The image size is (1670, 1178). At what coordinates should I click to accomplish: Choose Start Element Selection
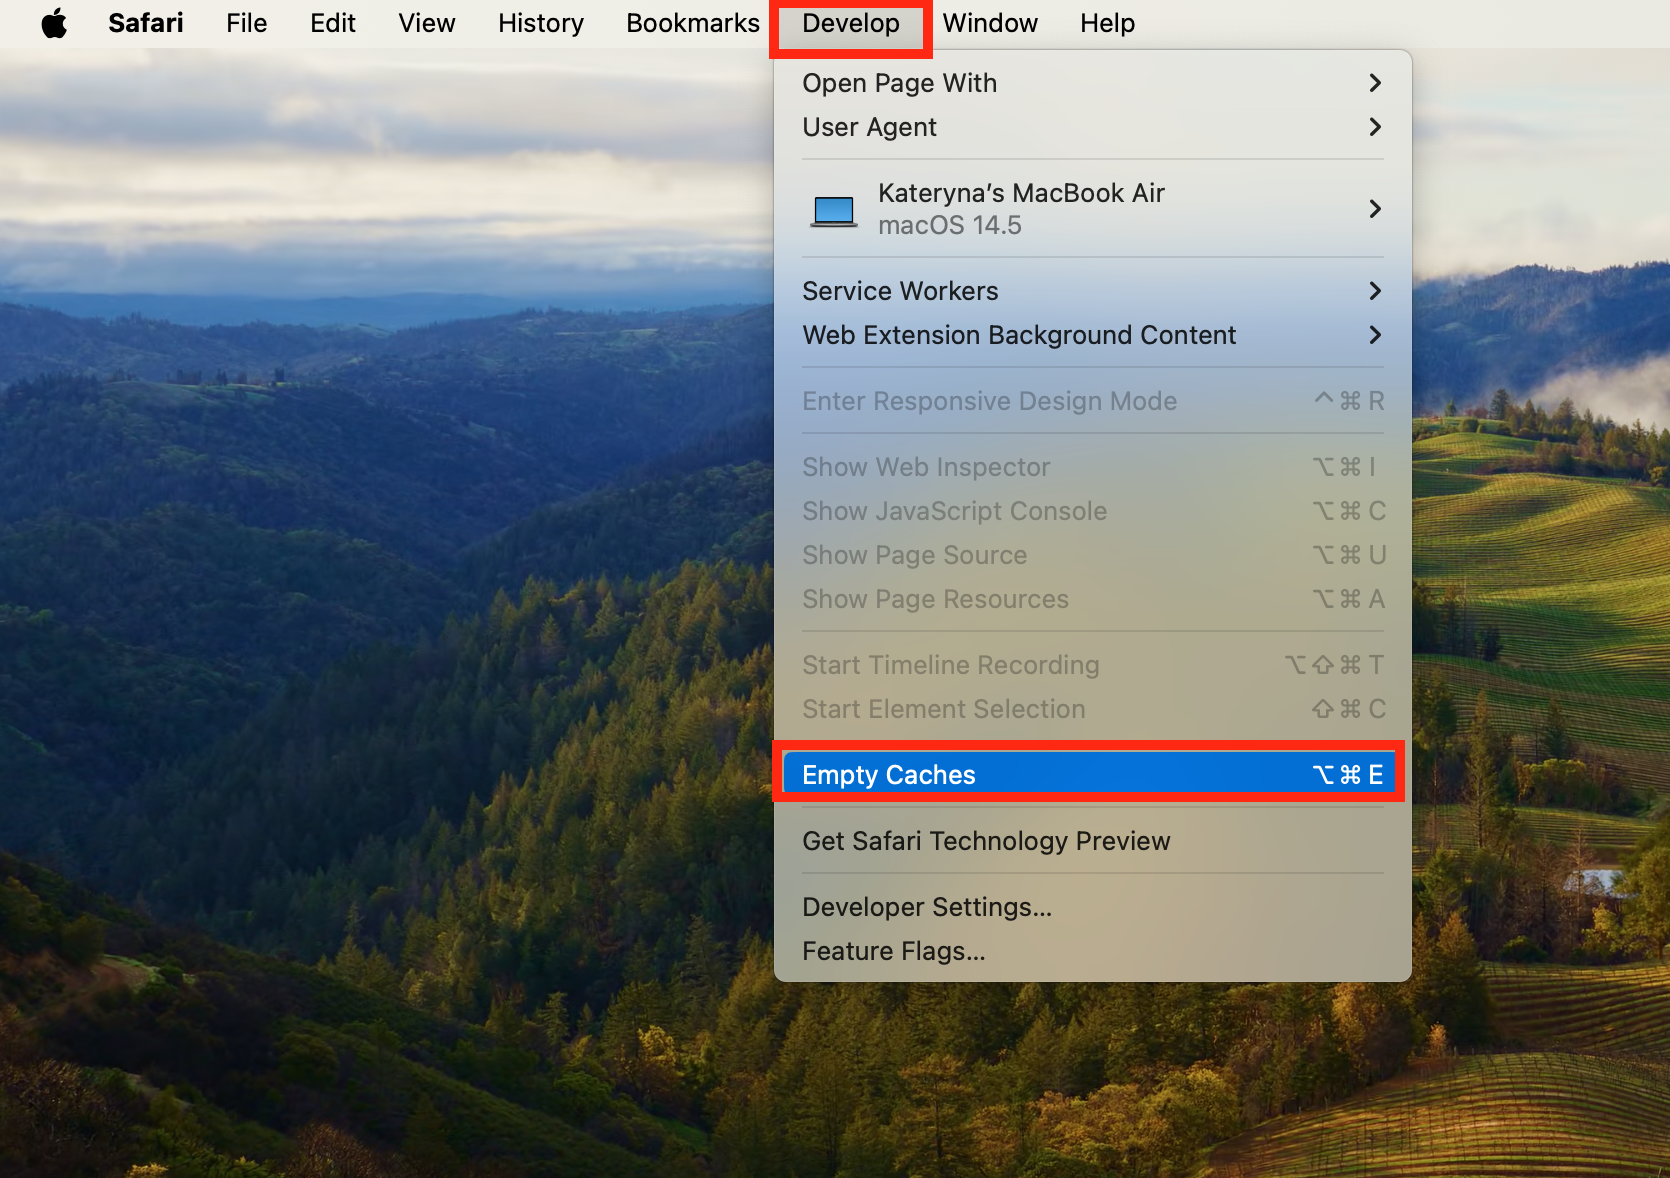click(x=1093, y=709)
